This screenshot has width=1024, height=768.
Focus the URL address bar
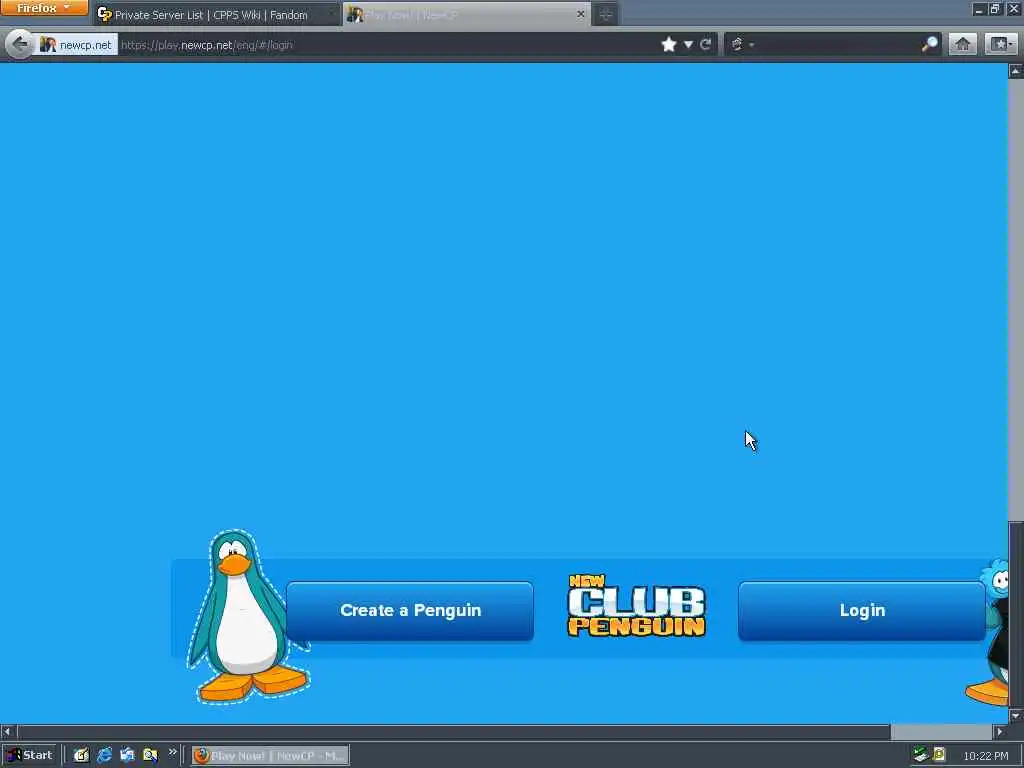click(385, 45)
